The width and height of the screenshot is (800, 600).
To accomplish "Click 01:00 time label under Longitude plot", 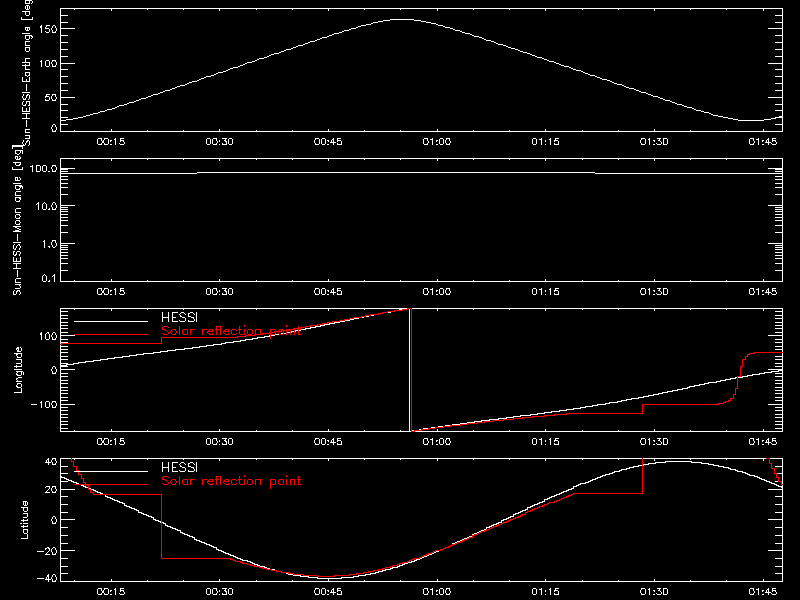I will (x=437, y=442).
